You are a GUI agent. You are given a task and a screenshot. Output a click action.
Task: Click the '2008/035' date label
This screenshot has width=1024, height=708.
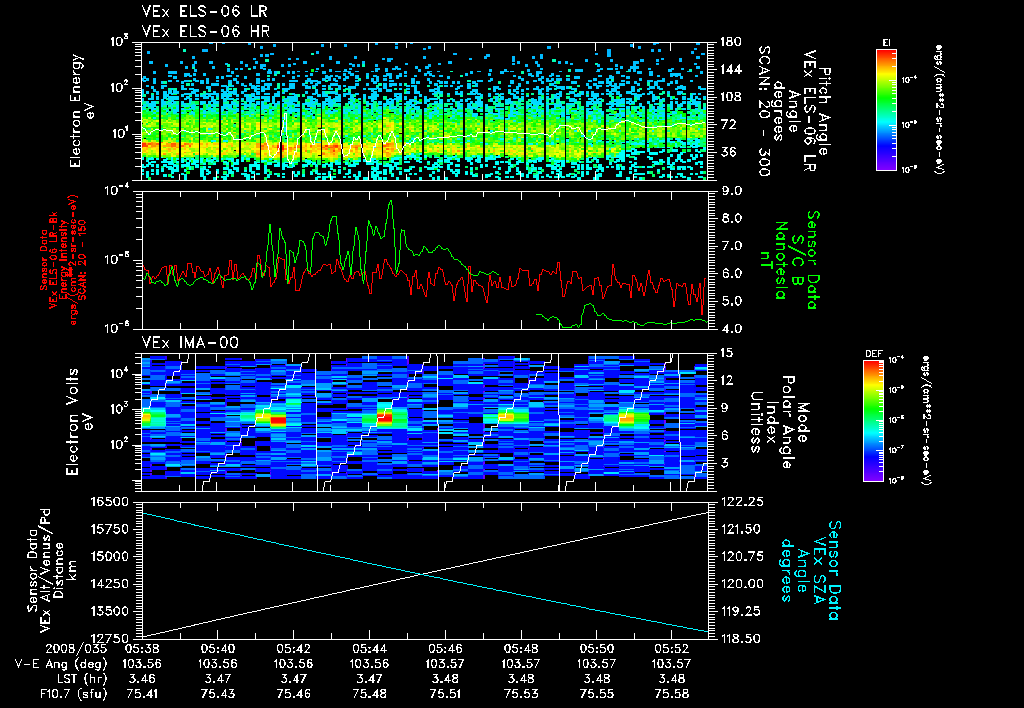76,649
